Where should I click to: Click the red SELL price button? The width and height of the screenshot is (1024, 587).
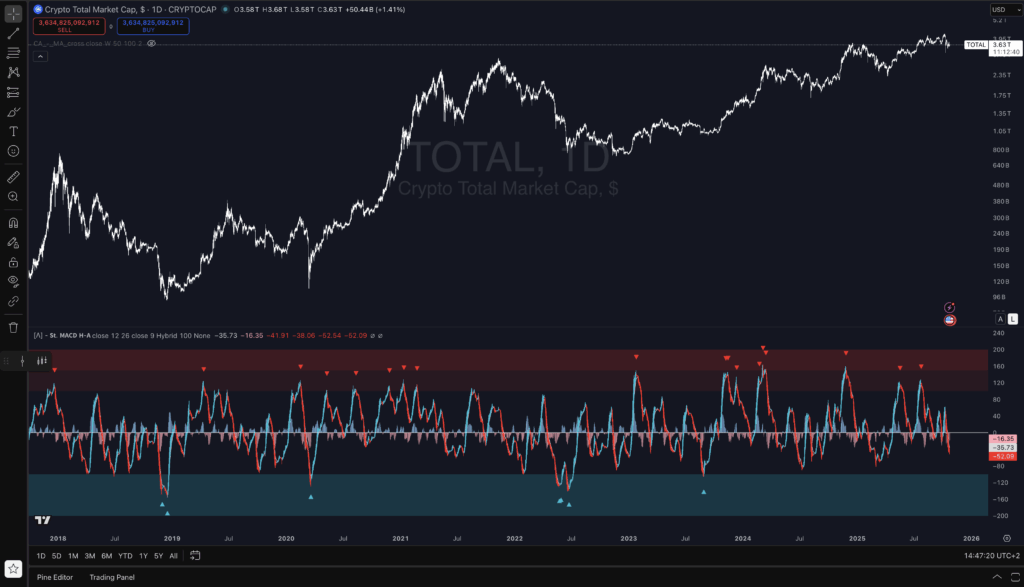point(64,25)
